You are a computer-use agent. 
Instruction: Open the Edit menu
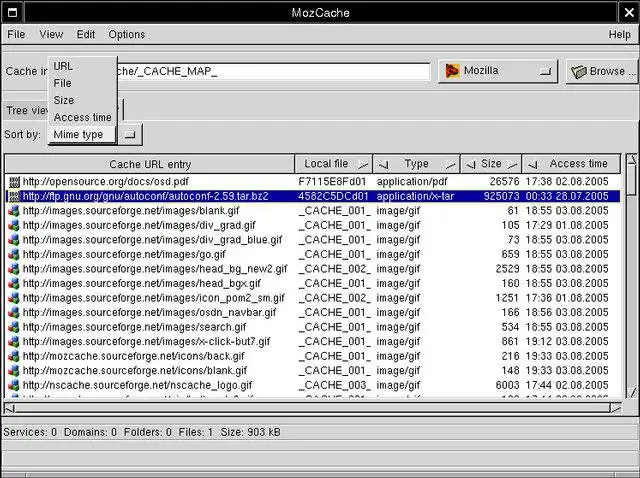point(86,34)
